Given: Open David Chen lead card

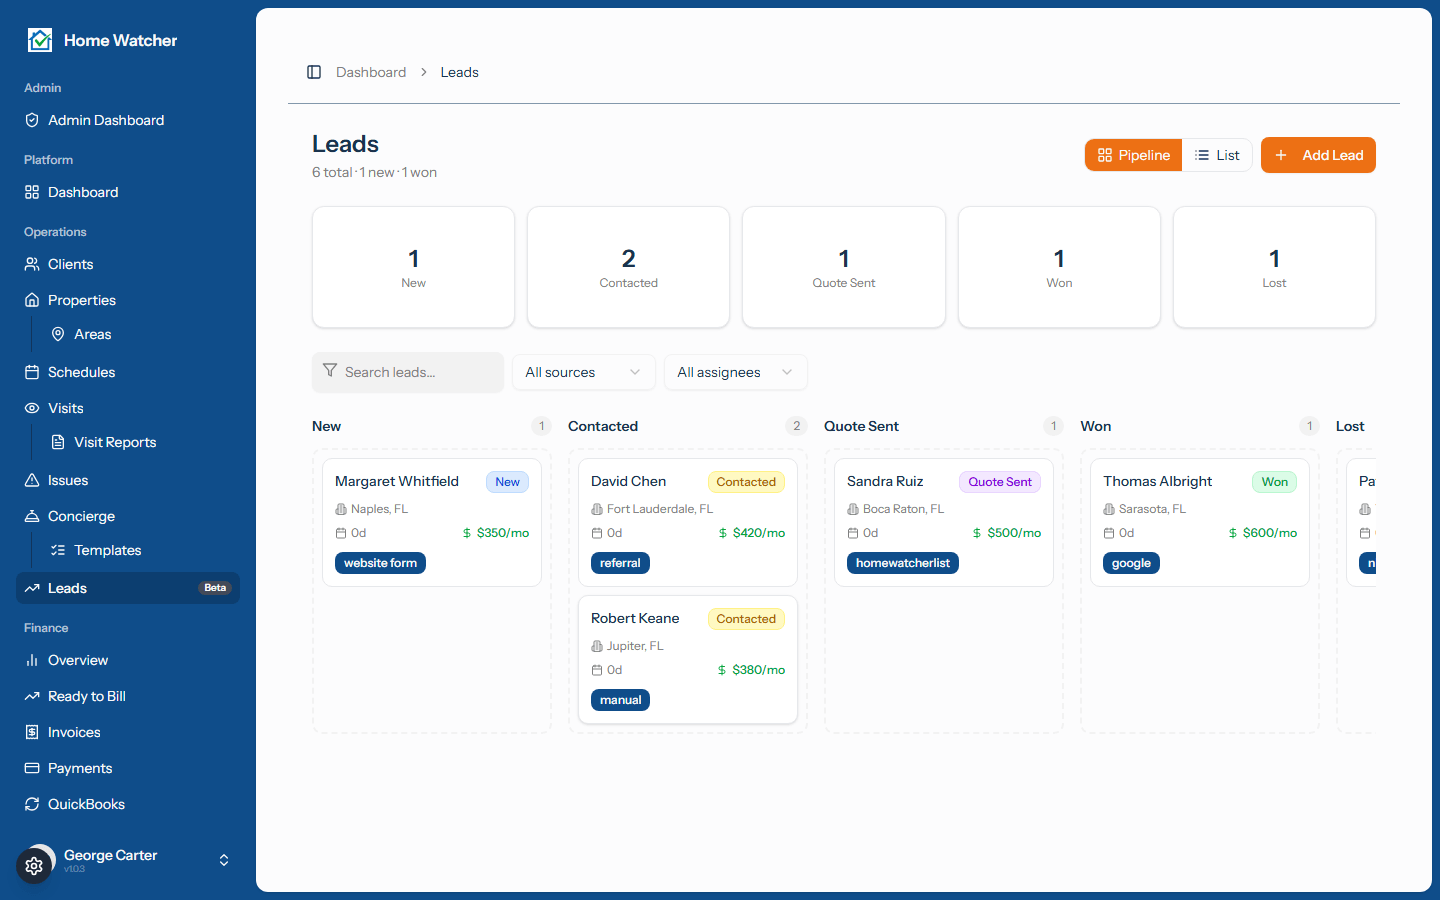Looking at the screenshot, I should (x=688, y=522).
